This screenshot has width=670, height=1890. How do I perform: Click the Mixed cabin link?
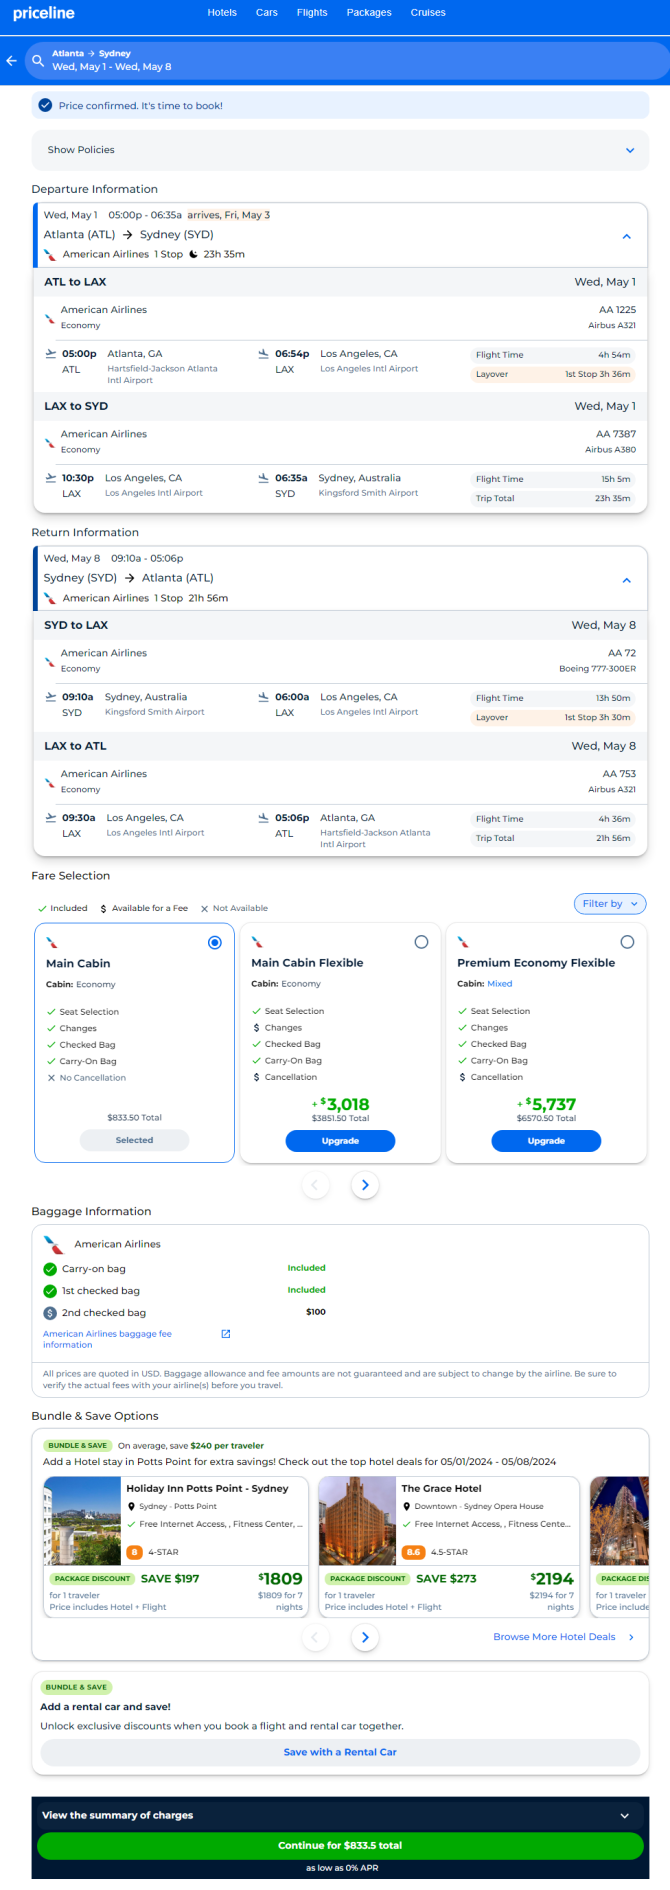pyautogui.click(x=500, y=984)
